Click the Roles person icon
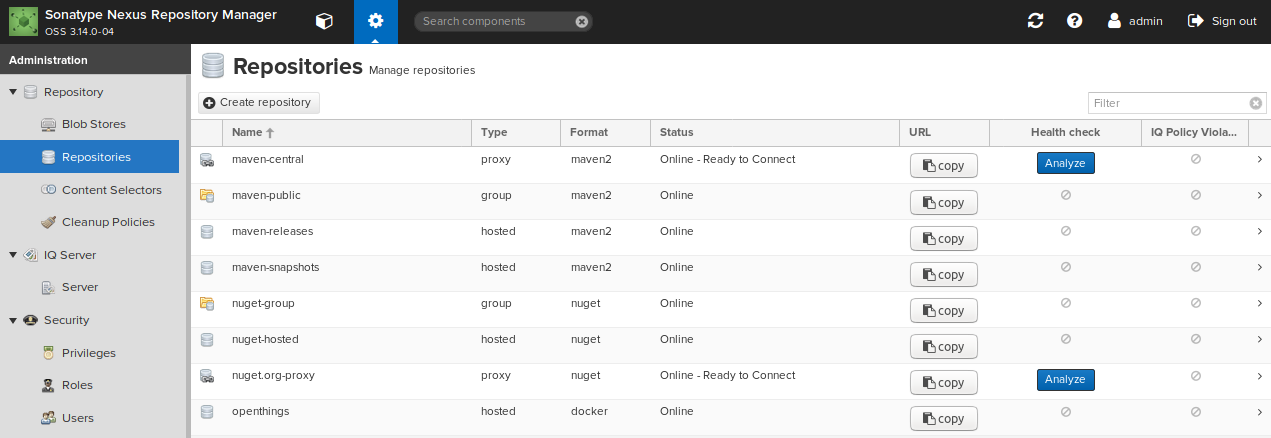The height and width of the screenshot is (438, 1271). coord(48,385)
